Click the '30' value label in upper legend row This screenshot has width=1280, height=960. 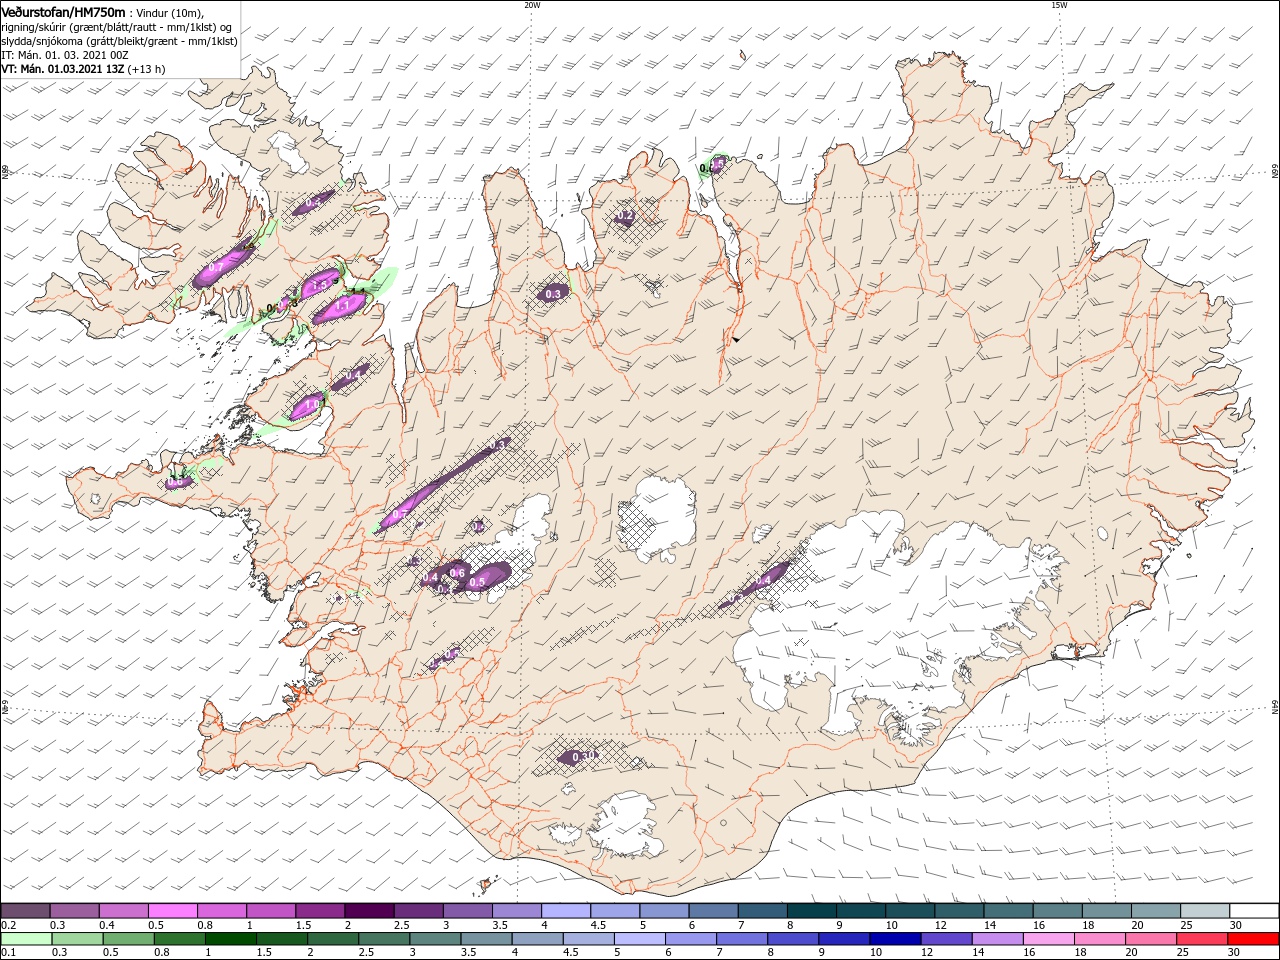coord(1235,925)
